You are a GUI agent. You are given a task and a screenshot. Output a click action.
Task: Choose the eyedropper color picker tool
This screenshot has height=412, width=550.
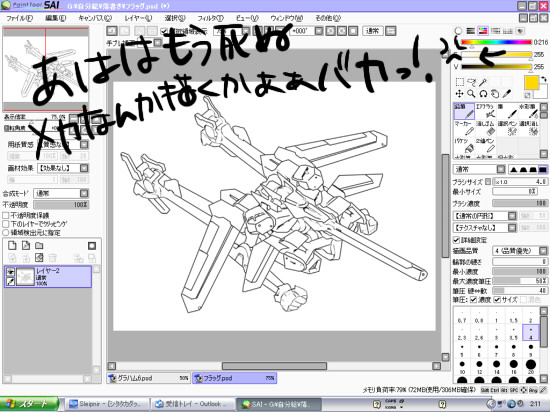point(507,94)
